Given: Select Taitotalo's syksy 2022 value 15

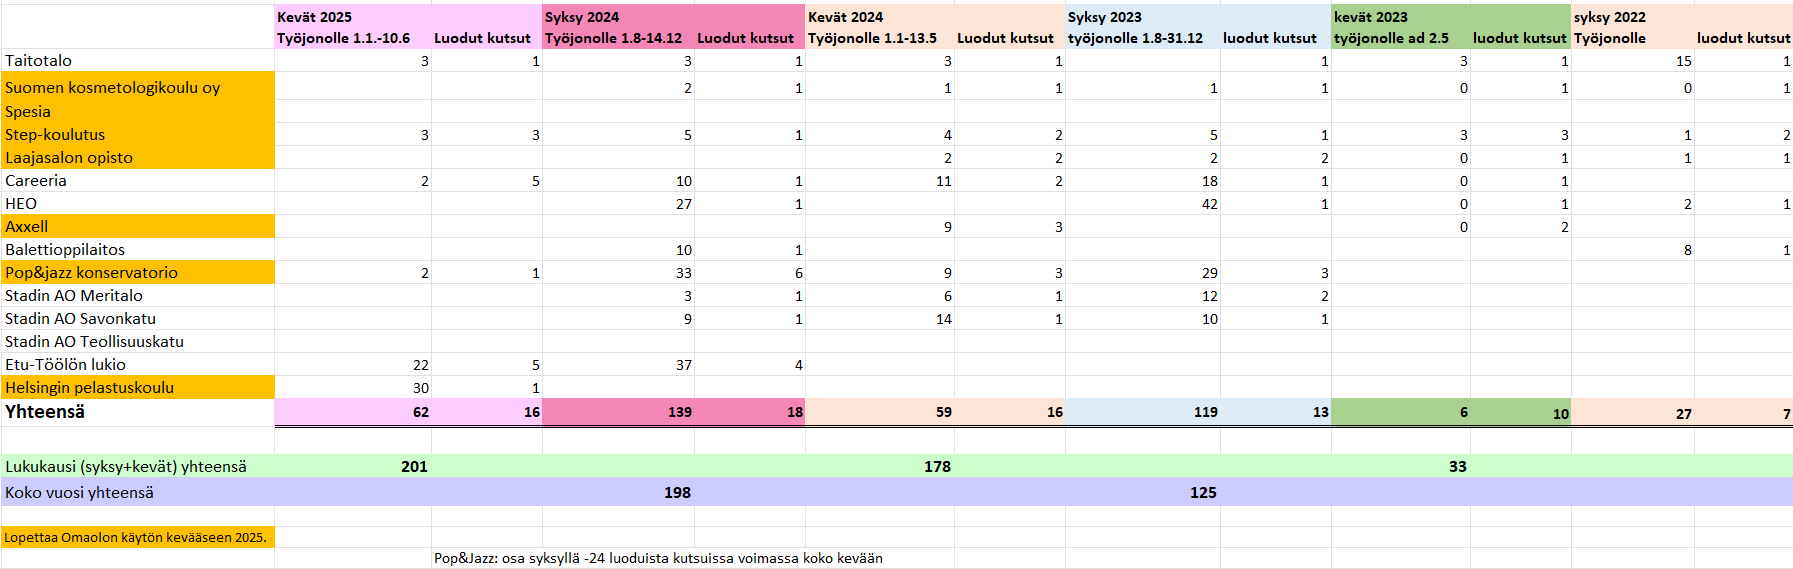Looking at the screenshot, I should point(1633,60).
